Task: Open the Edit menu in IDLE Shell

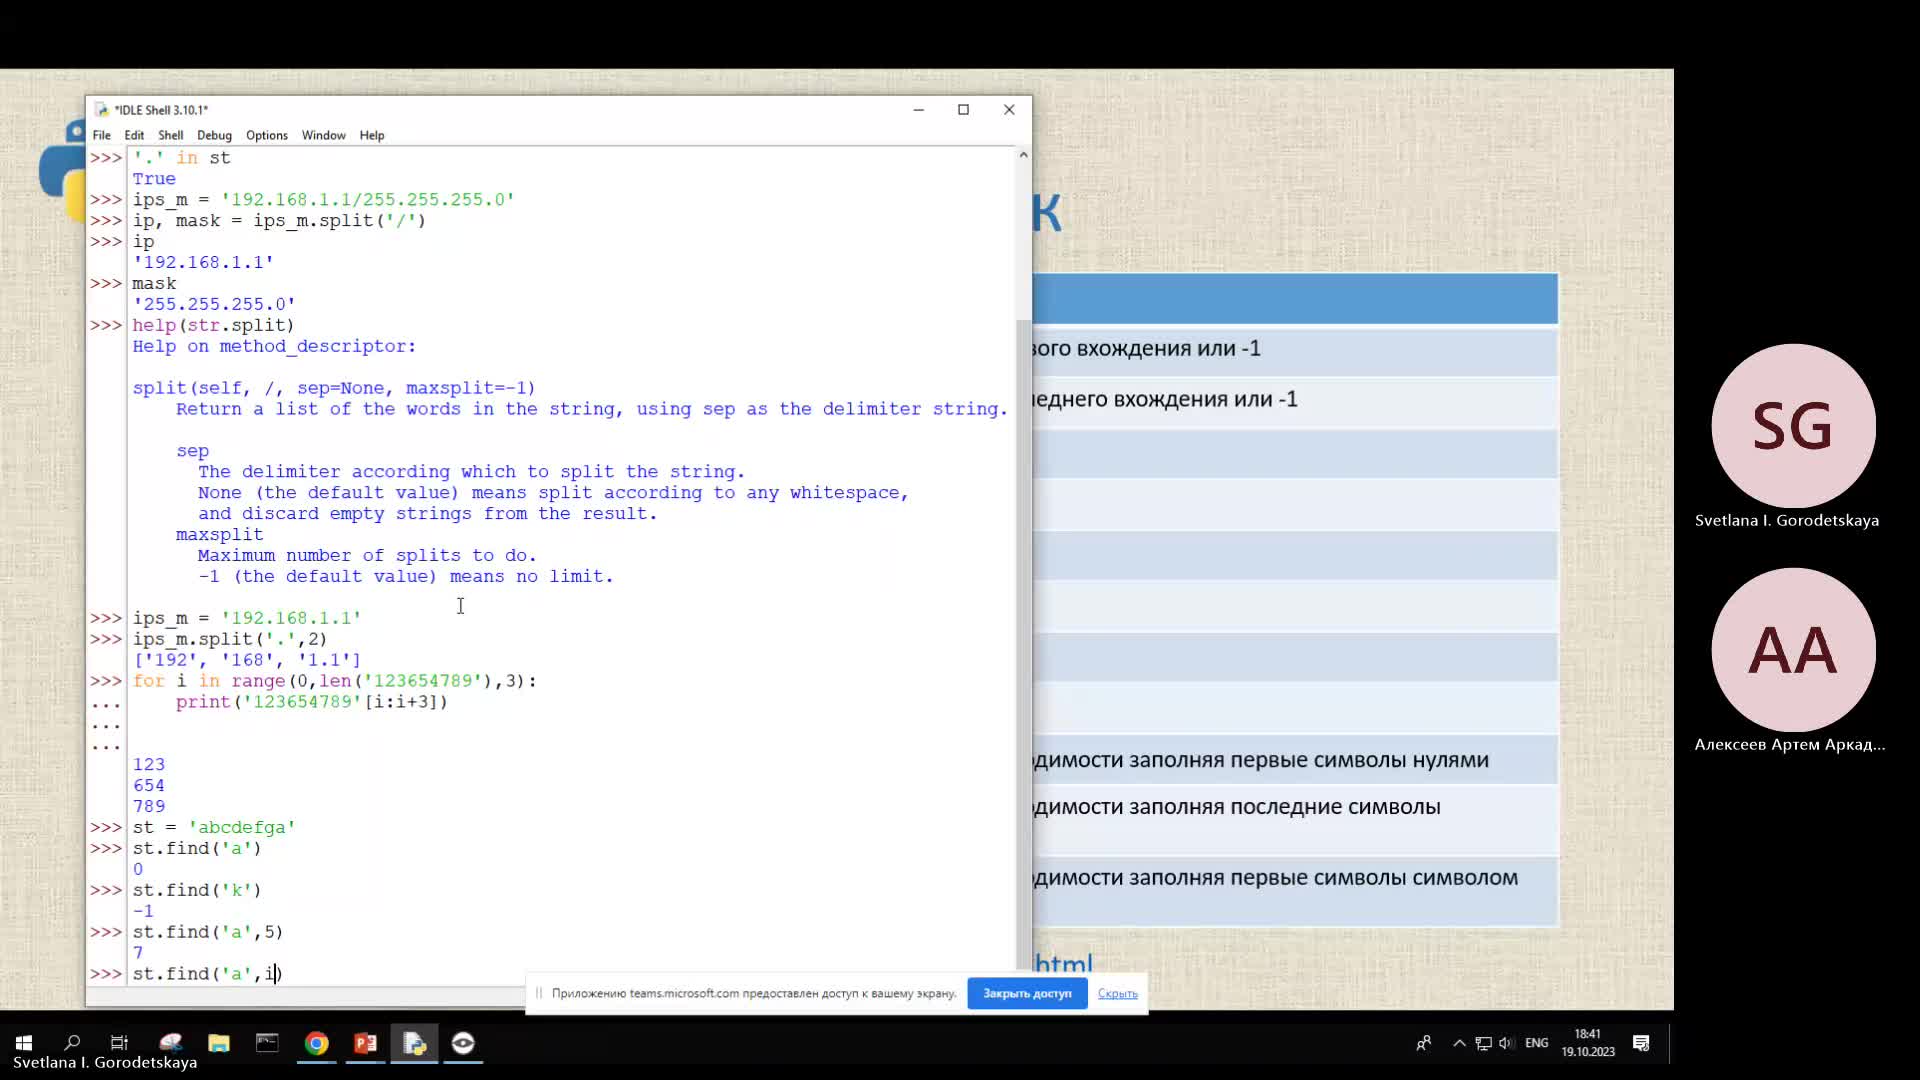Action: tap(134, 135)
